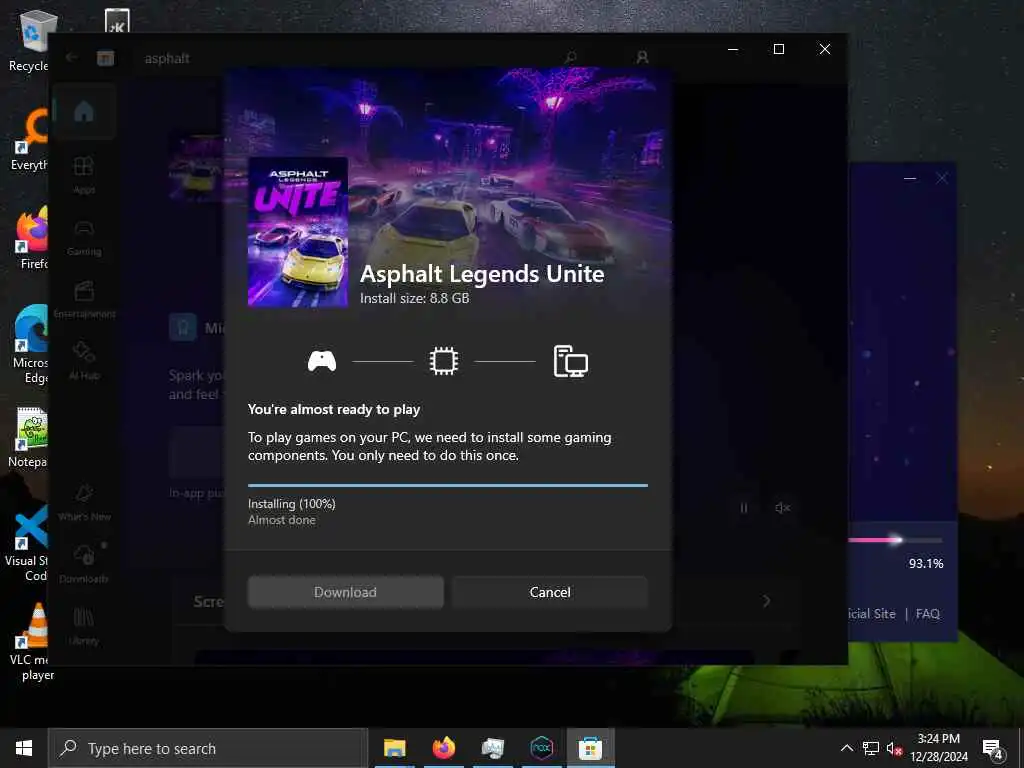This screenshot has height=768, width=1024.
Task: Open the Gaming section in Store sidebar
Action: (84, 236)
